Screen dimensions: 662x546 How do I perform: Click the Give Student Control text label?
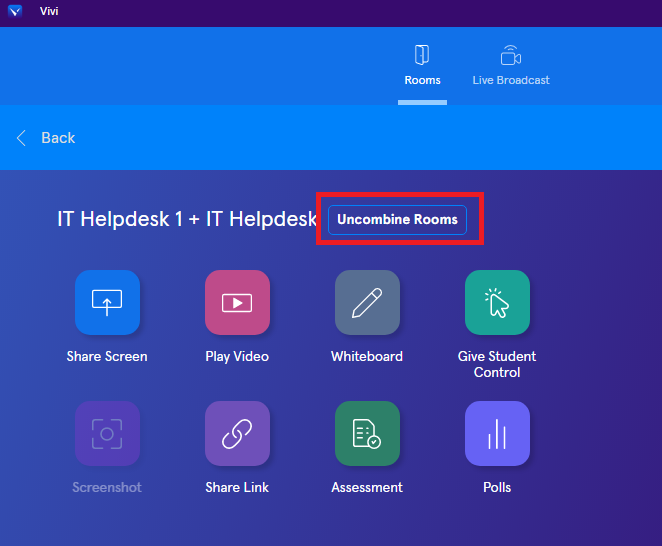tap(497, 364)
